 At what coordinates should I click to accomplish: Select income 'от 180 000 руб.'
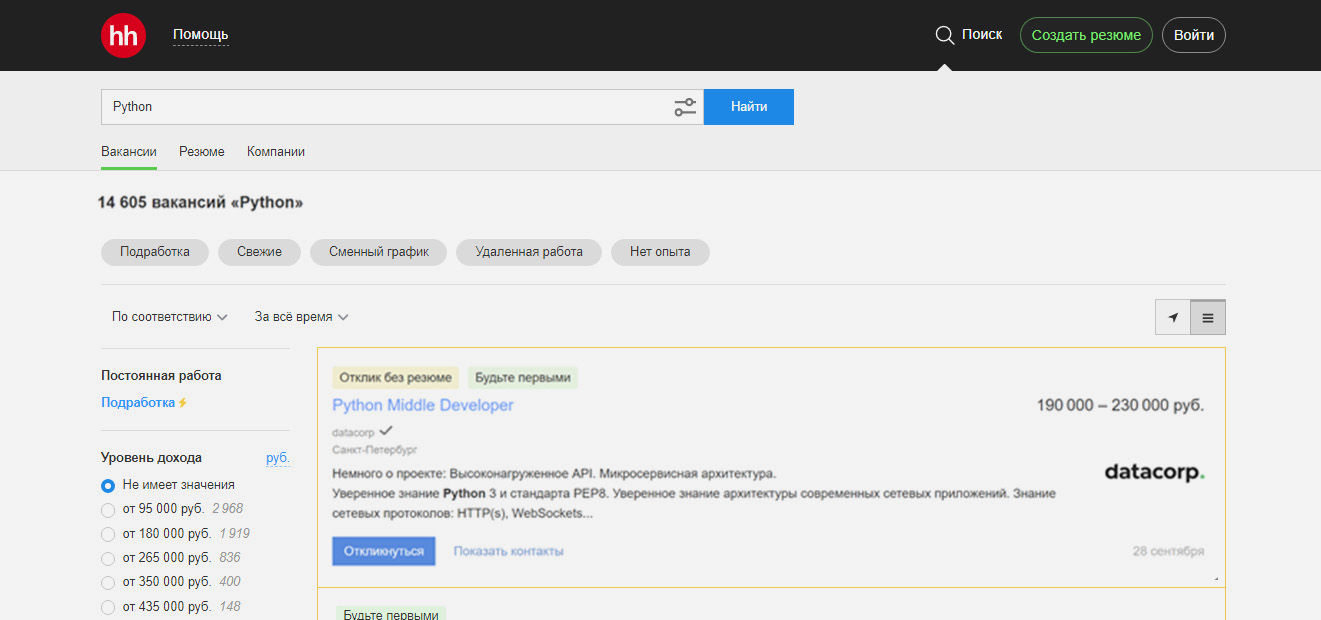click(x=108, y=534)
